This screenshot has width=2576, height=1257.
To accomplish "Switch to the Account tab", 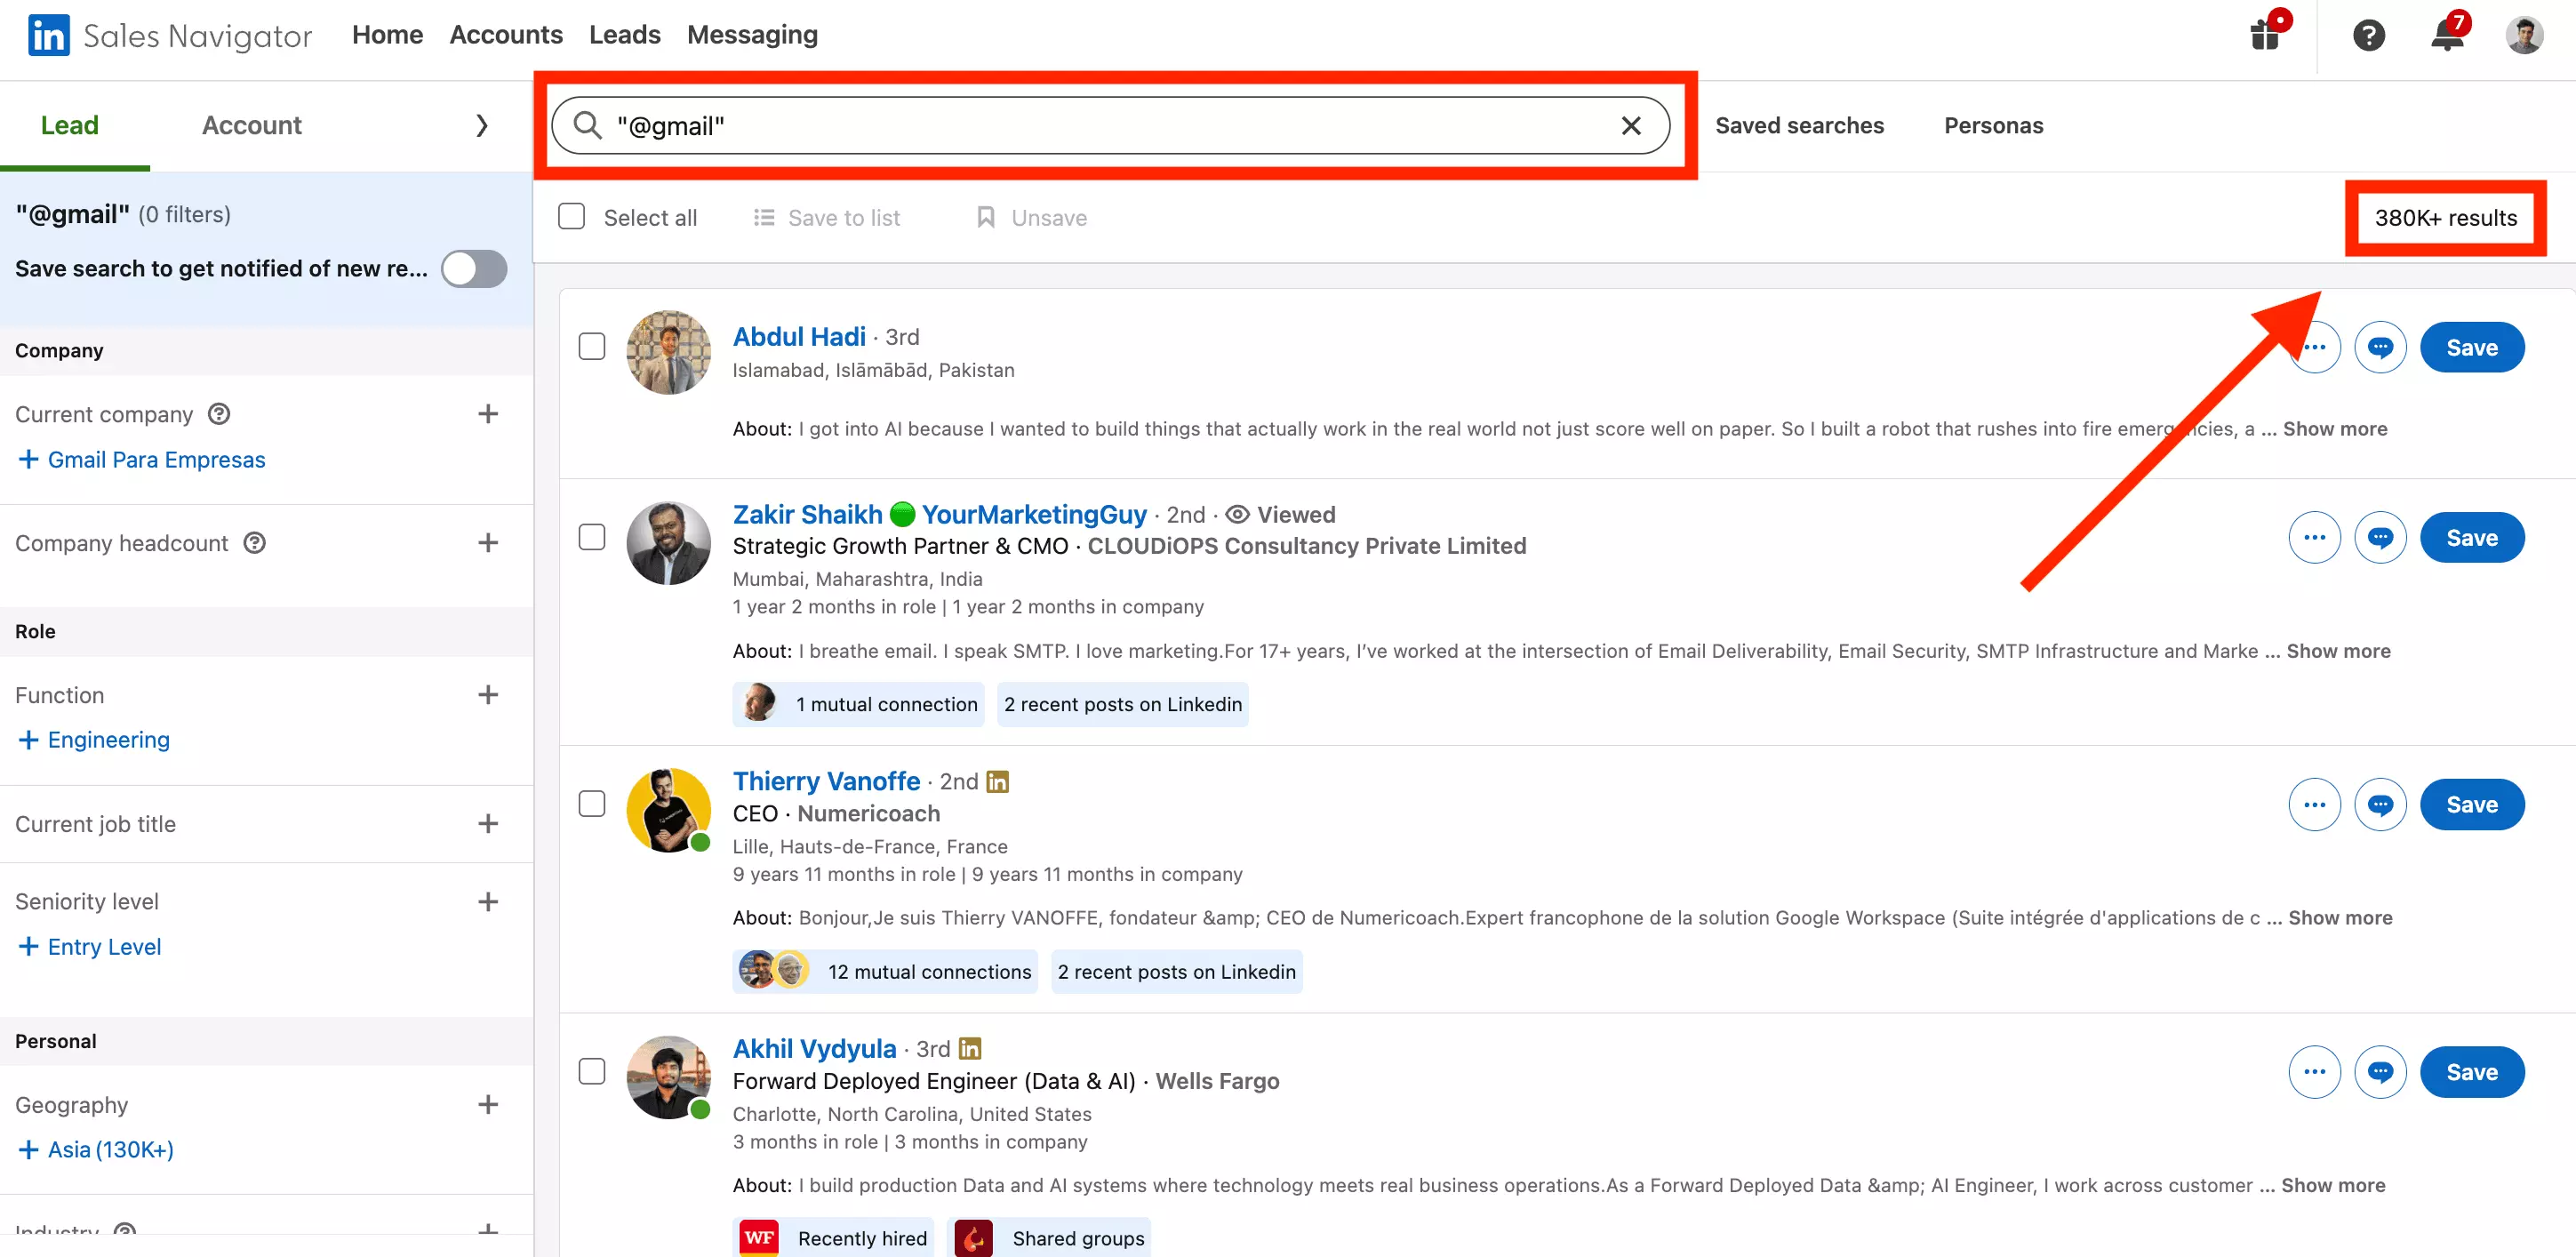I will pyautogui.click(x=251, y=126).
